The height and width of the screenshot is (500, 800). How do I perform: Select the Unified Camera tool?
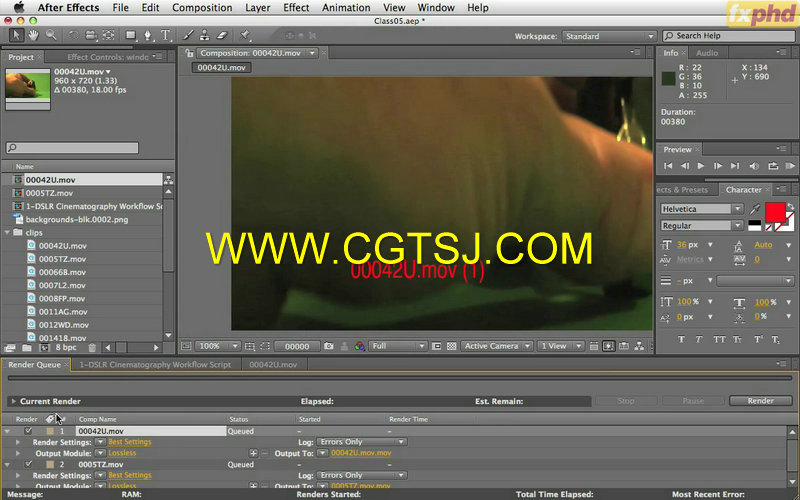click(91, 35)
